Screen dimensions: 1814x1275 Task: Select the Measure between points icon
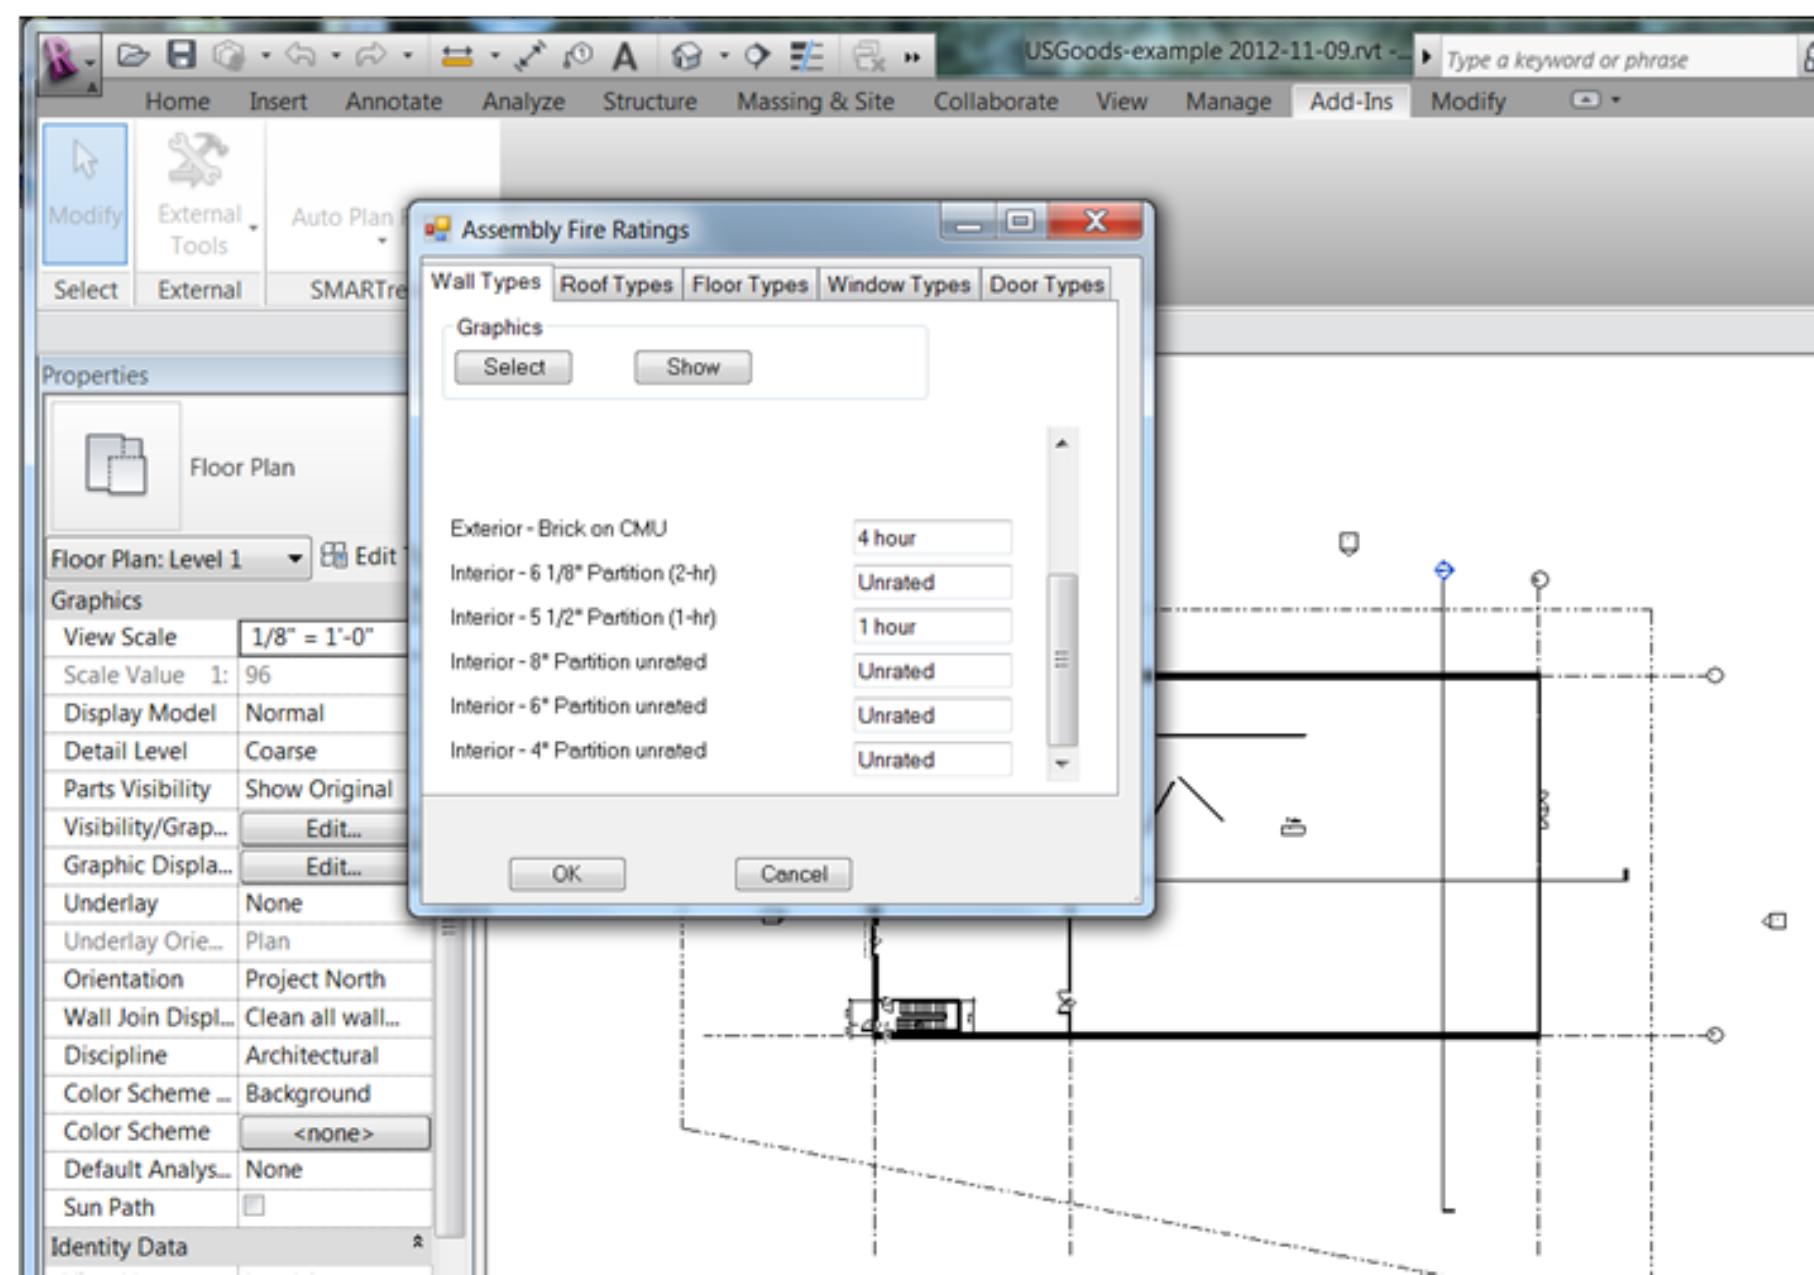click(x=530, y=56)
